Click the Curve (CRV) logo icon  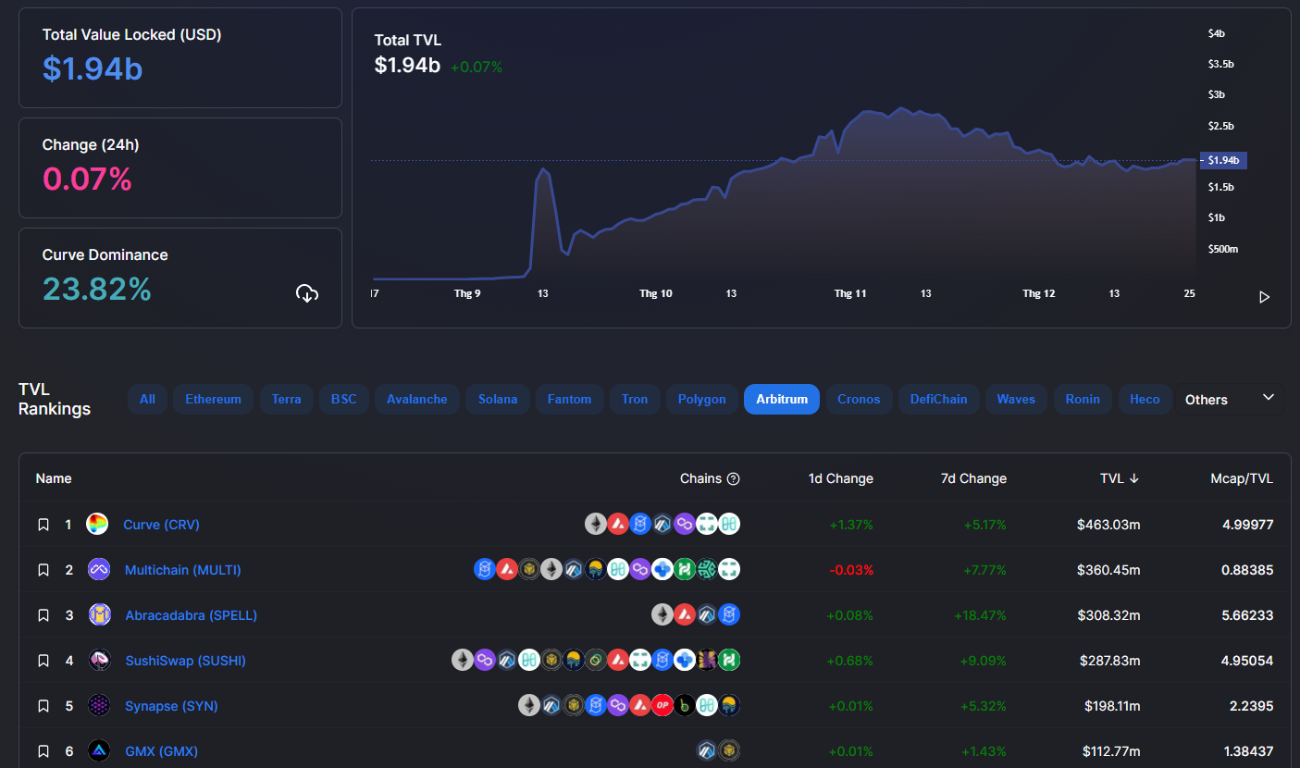[98, 524]
